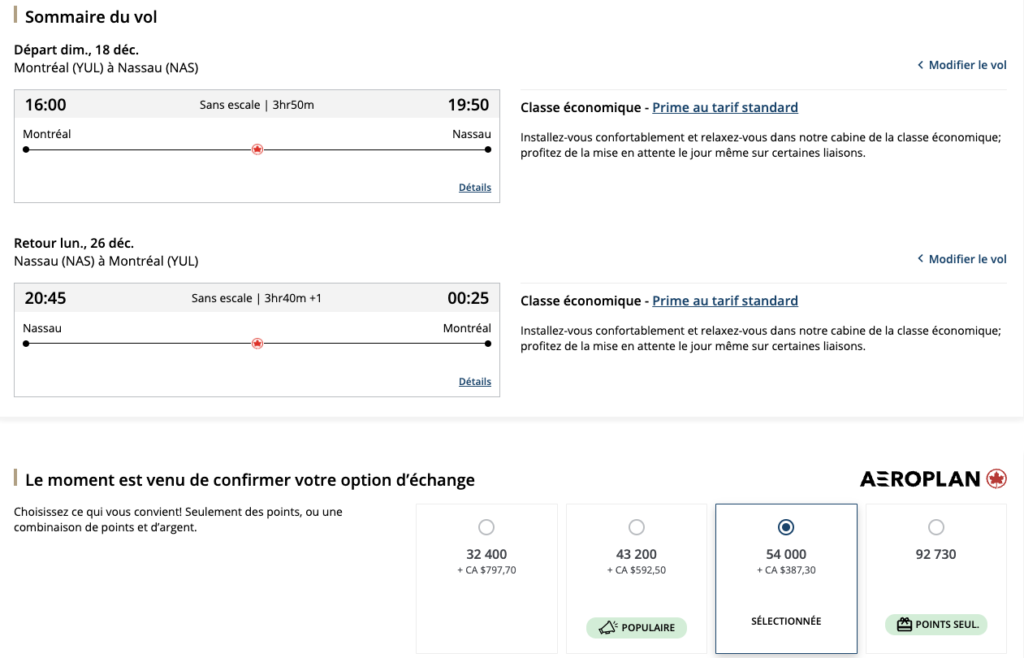
Task: Click the Aeroplan maple leaf logo icon
Action: (996, 479)
